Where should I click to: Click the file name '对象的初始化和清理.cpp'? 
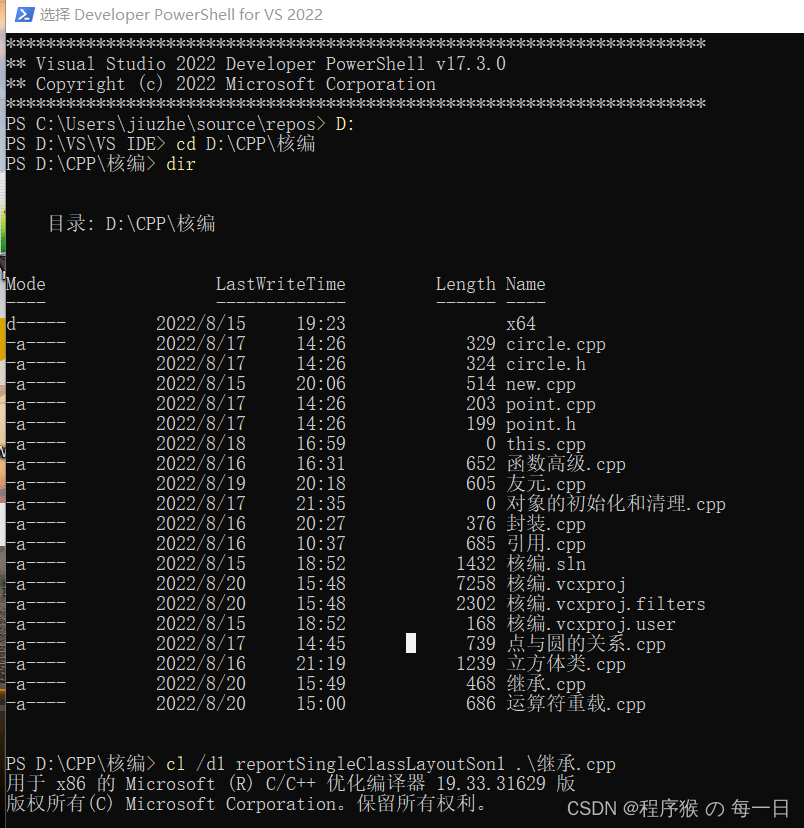pos(616,504)
